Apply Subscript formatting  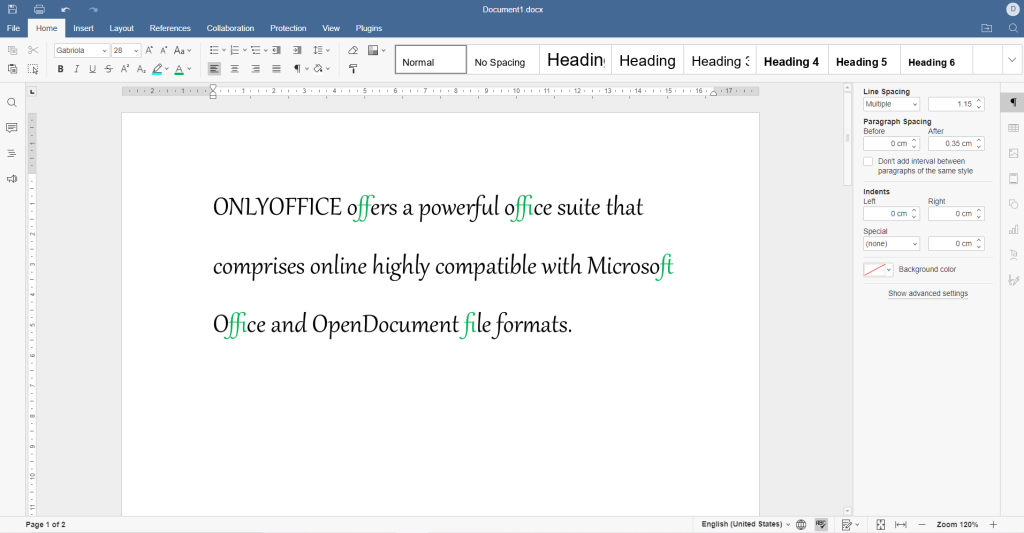[141, 69]
